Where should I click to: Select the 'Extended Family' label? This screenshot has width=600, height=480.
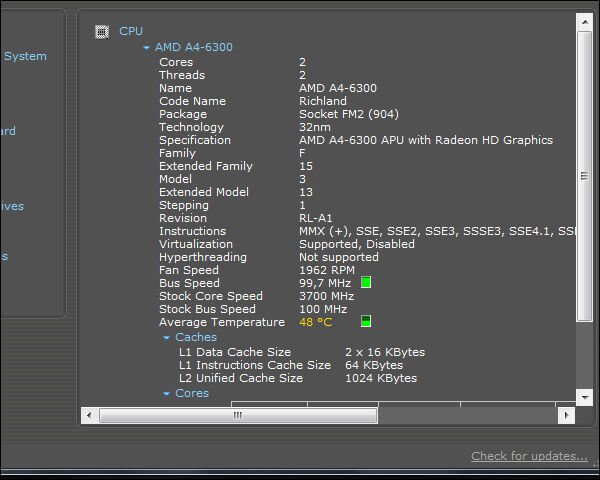click(x=206, y=166)
